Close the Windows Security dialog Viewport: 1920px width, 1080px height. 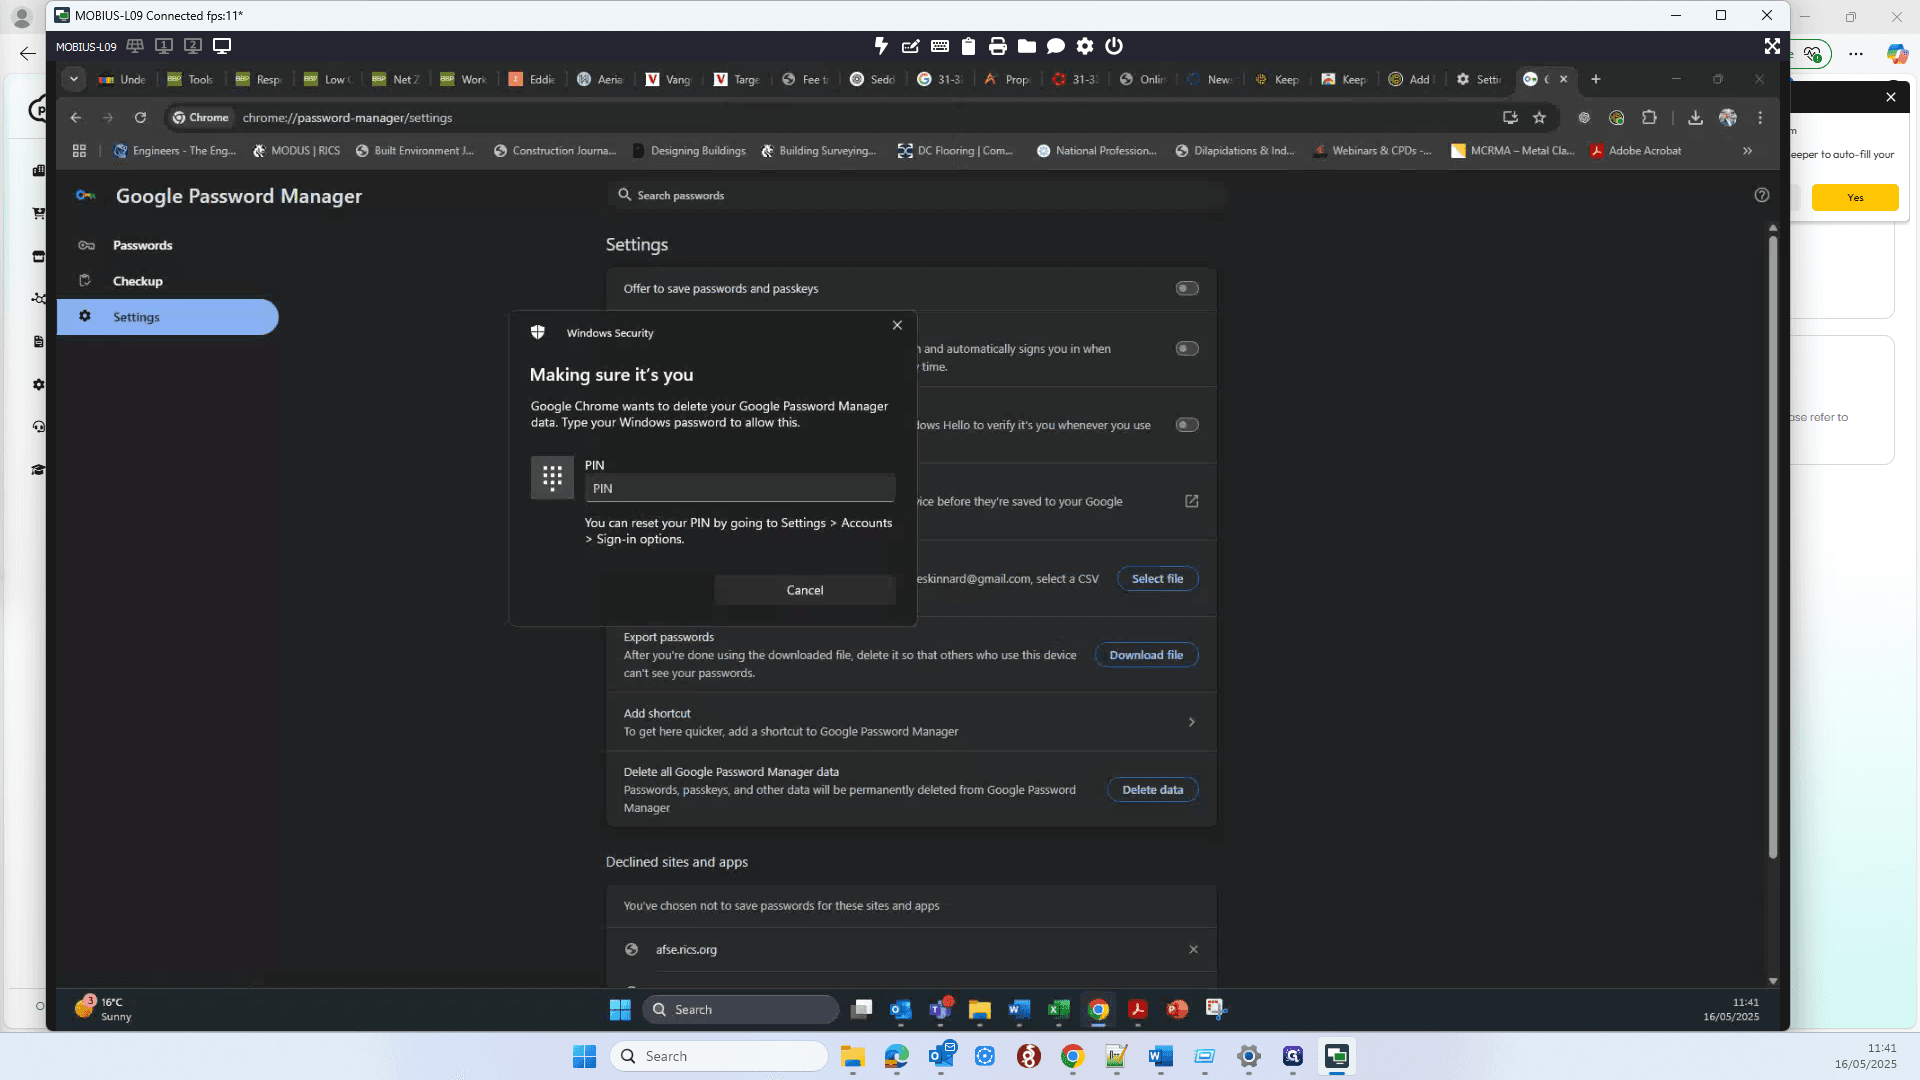click(897, 325)
